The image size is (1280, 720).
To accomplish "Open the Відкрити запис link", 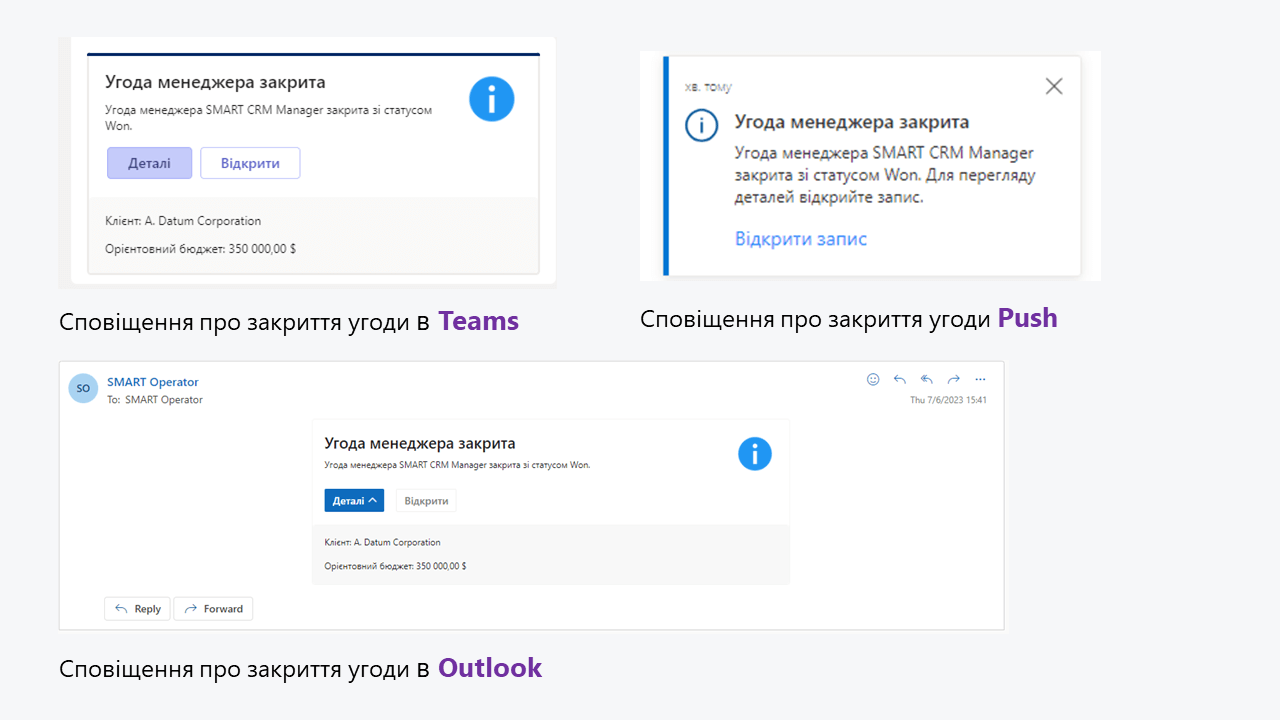I will [800, 239].
